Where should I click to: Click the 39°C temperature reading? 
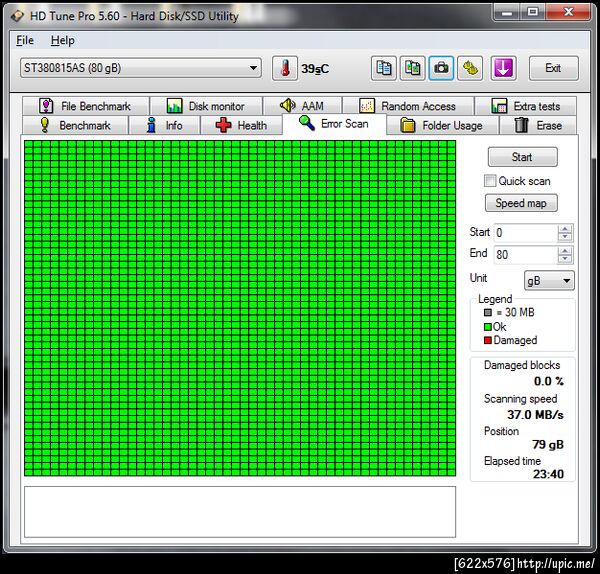pos(315,69)
